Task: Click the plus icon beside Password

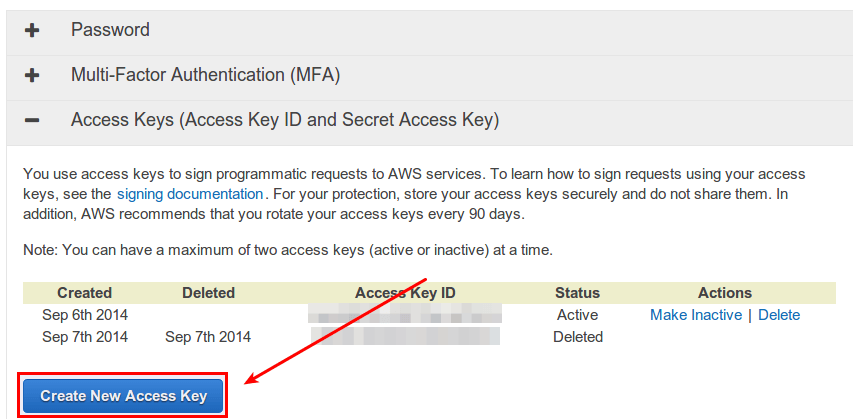Action: tap(32, 30)
